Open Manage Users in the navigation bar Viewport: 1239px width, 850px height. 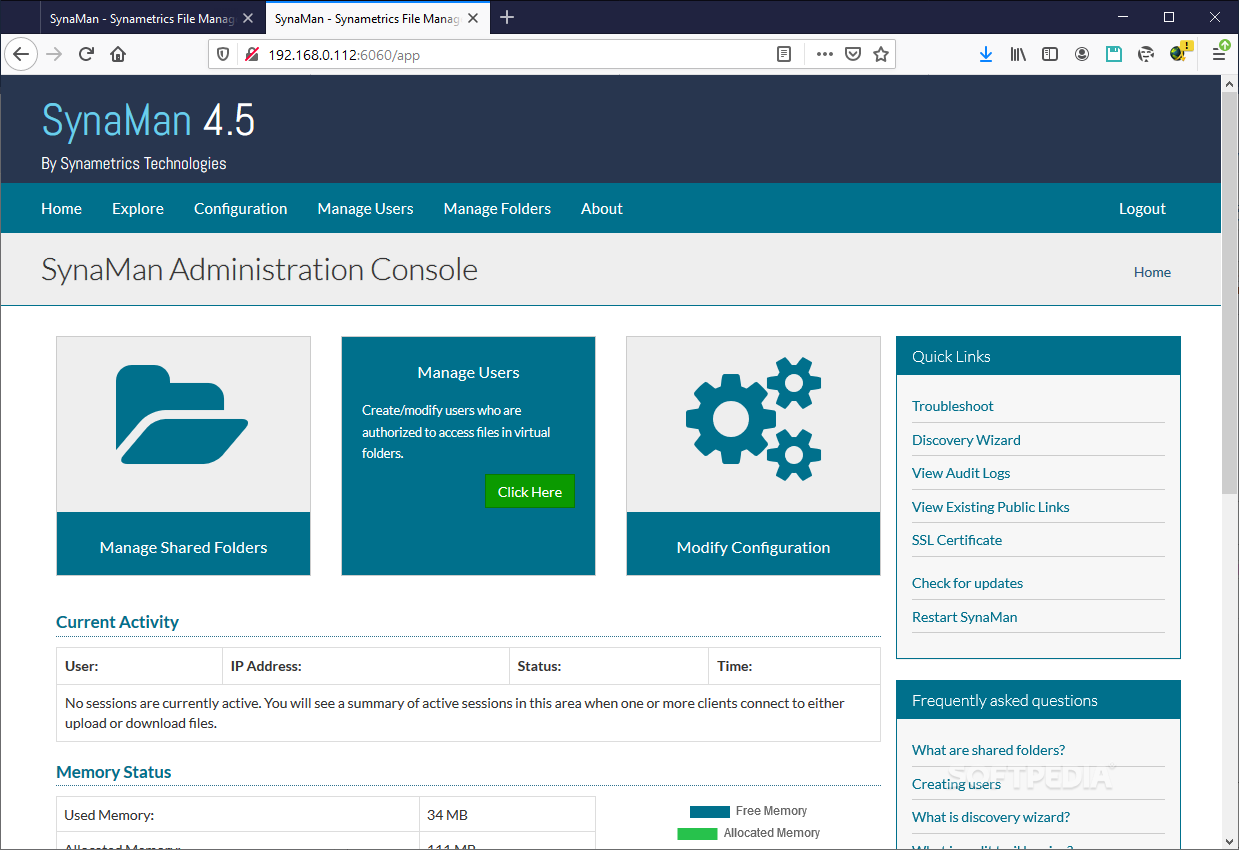pyautogui.click(x=365, y=209)
